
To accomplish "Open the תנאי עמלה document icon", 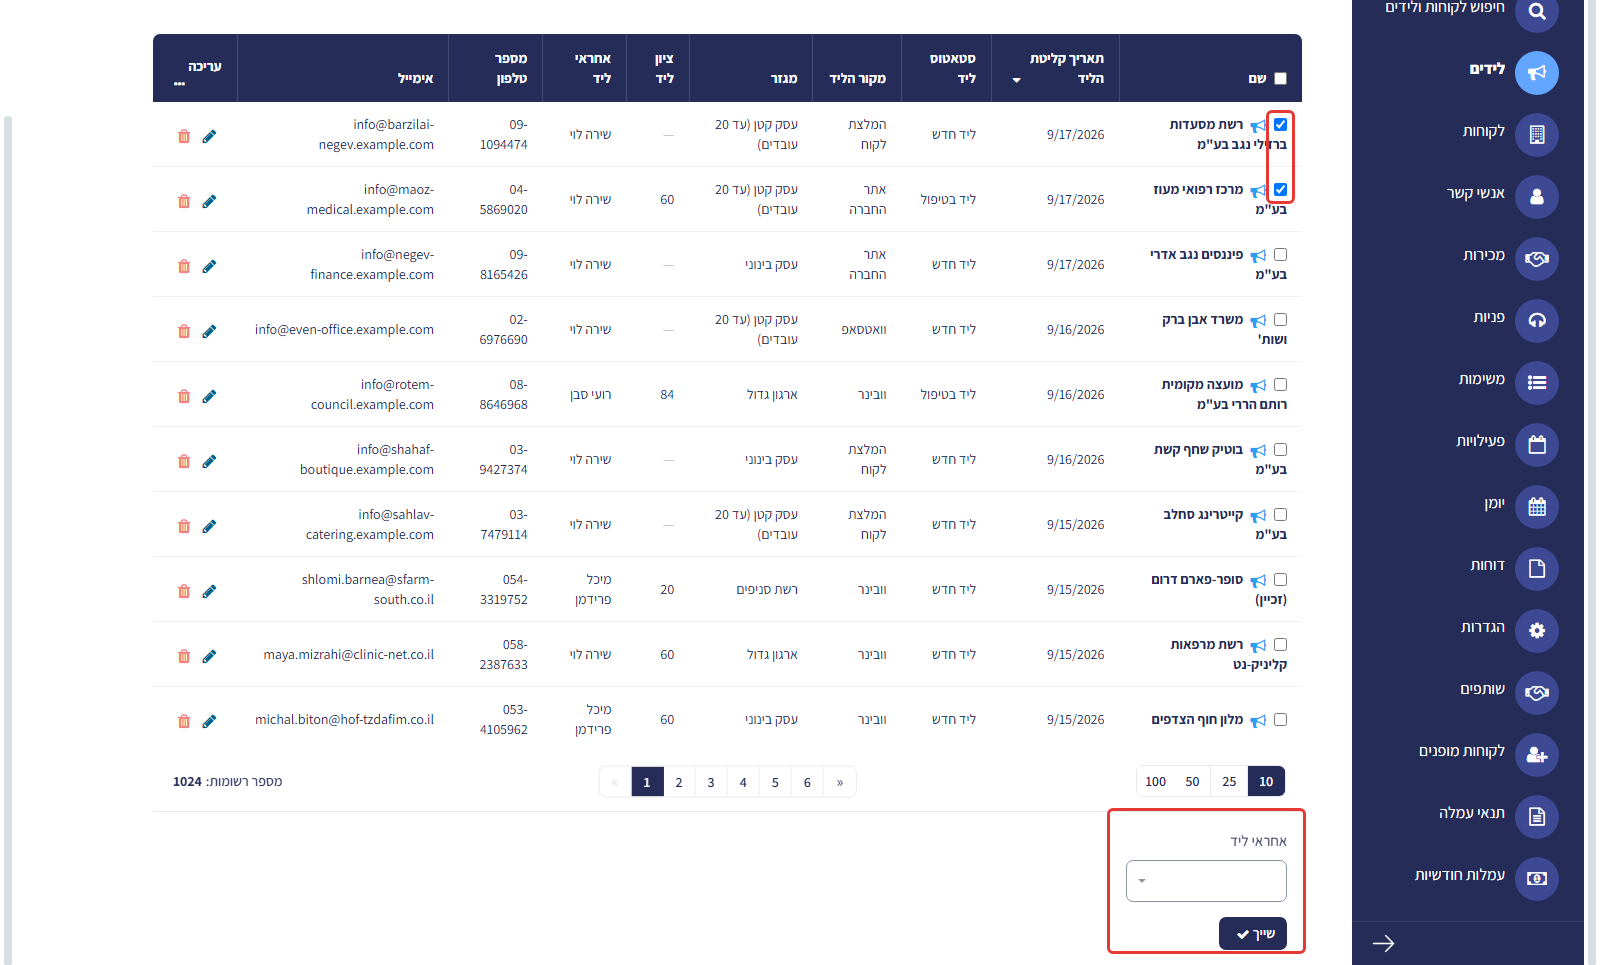I will point(1537,817).
